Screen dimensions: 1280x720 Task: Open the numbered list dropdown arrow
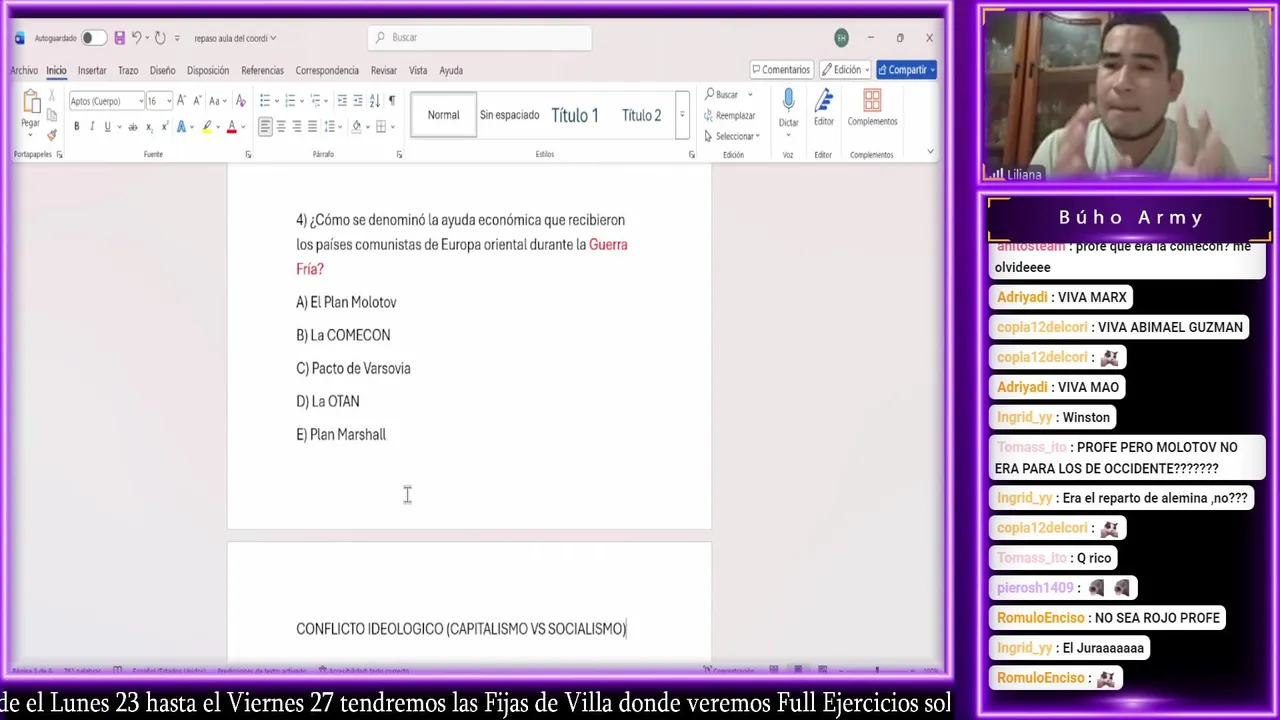300,101
